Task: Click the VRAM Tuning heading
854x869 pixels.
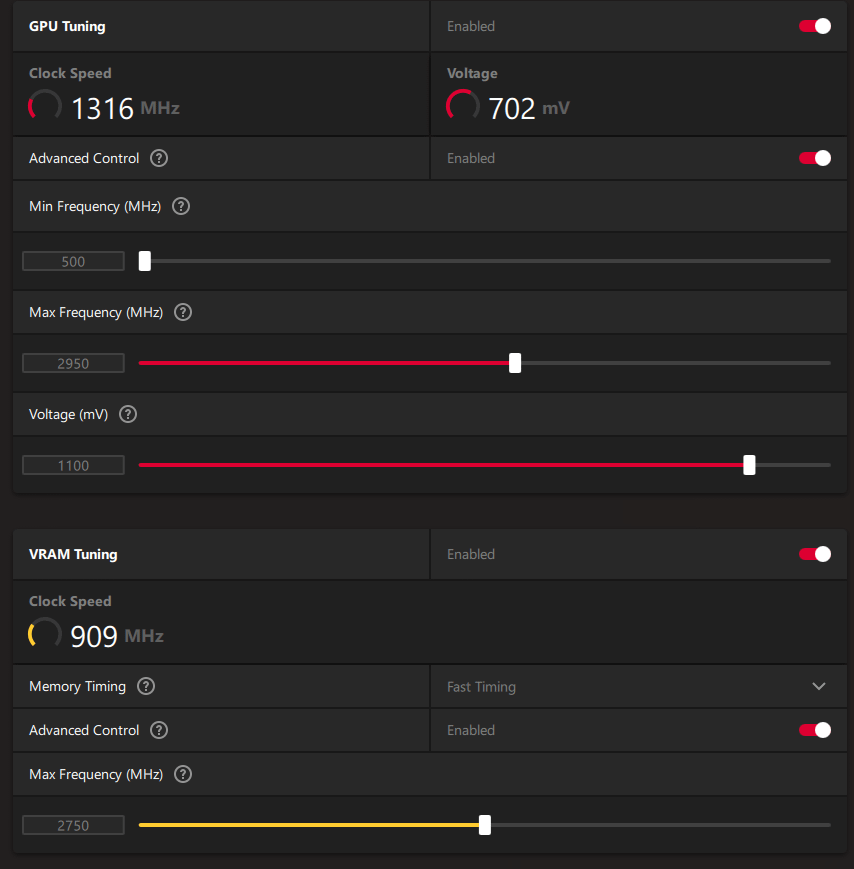Action: pos(73,554)
